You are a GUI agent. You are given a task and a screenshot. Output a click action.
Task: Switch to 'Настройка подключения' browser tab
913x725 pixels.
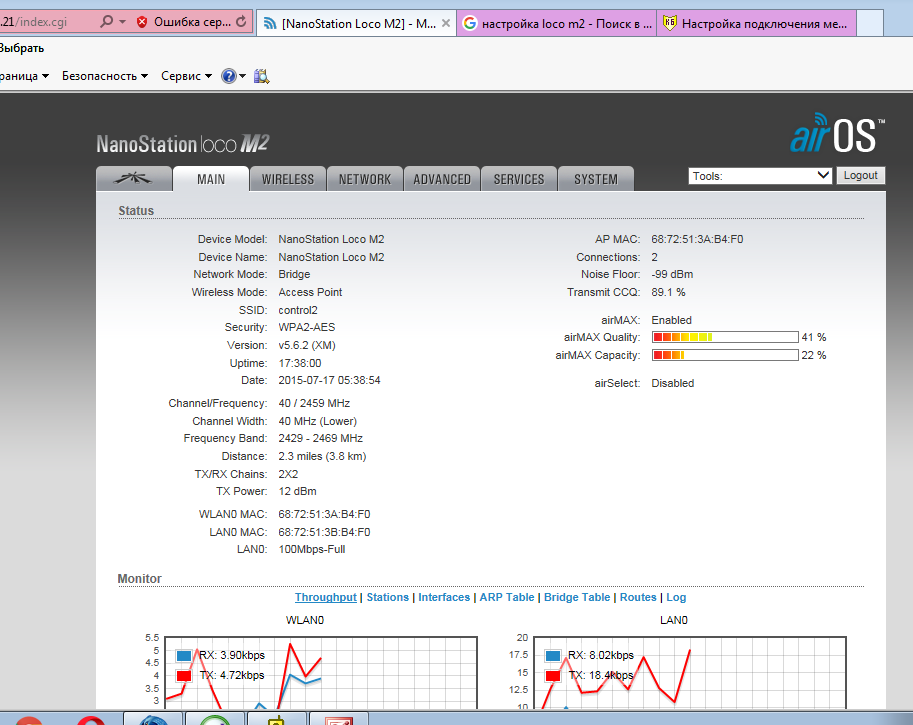tap(756, 23)
